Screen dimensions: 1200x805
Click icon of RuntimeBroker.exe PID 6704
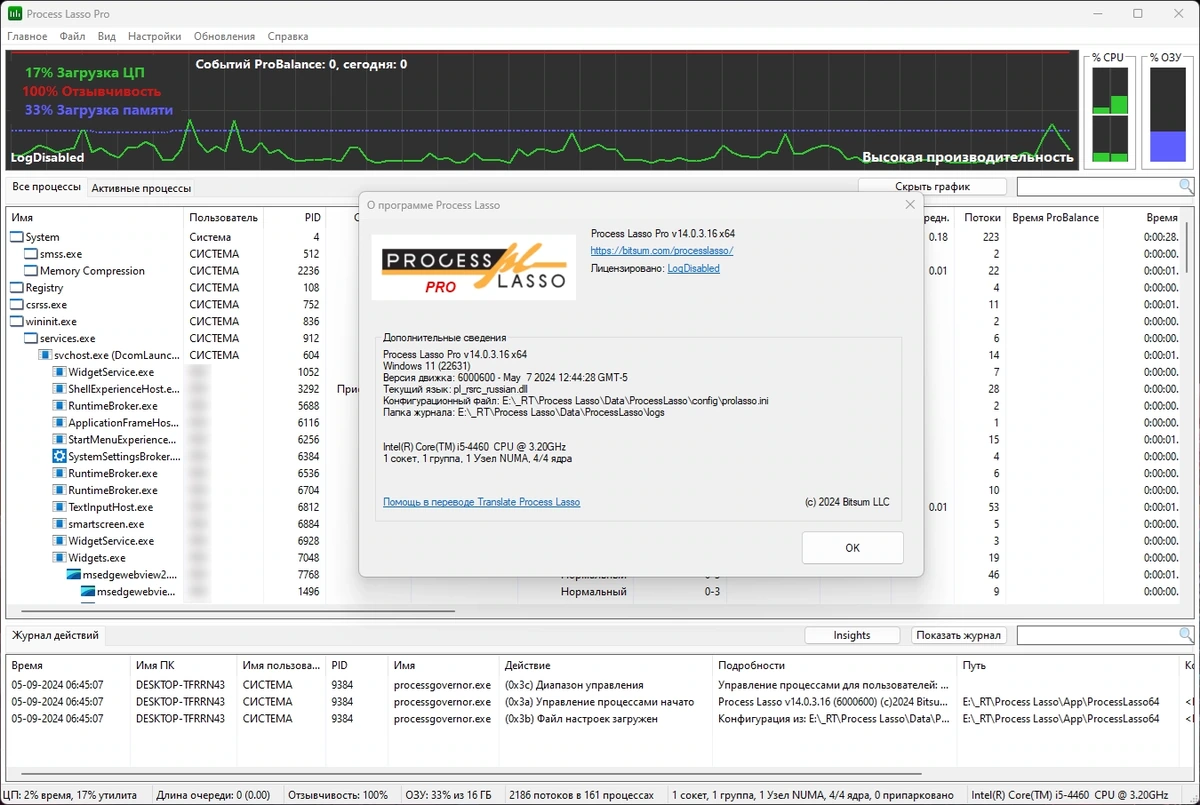point(59,490)
